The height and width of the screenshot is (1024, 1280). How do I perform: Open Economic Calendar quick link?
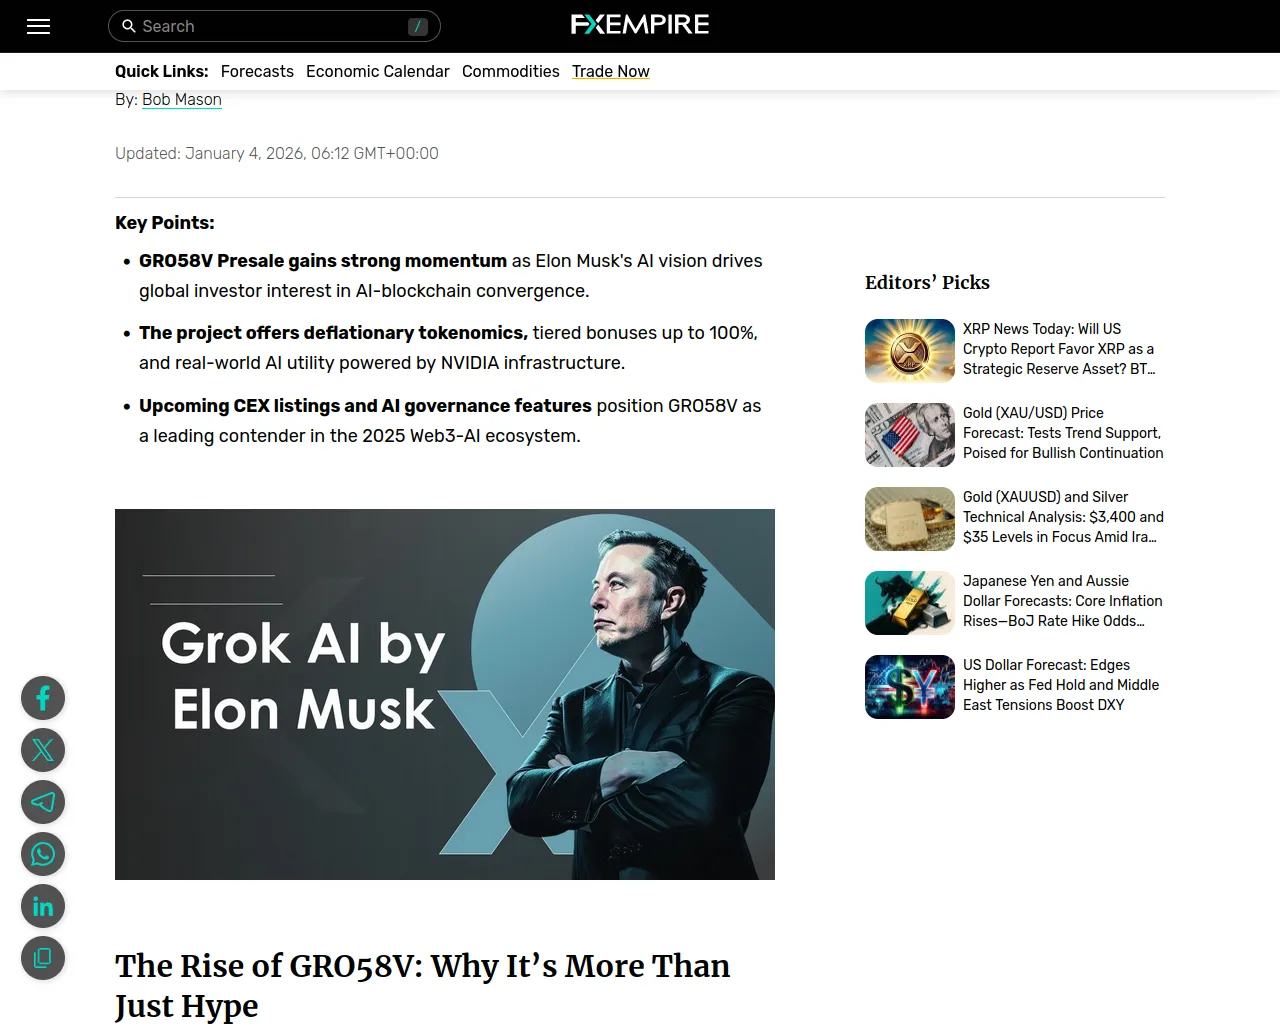pos(378,71)
